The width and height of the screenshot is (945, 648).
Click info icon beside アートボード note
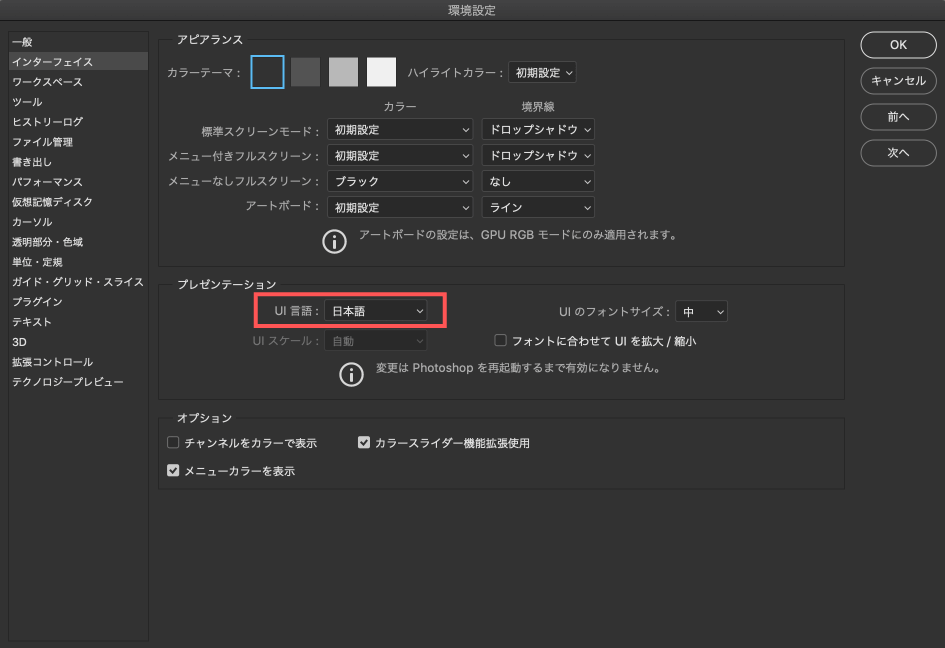pos(334,242)
